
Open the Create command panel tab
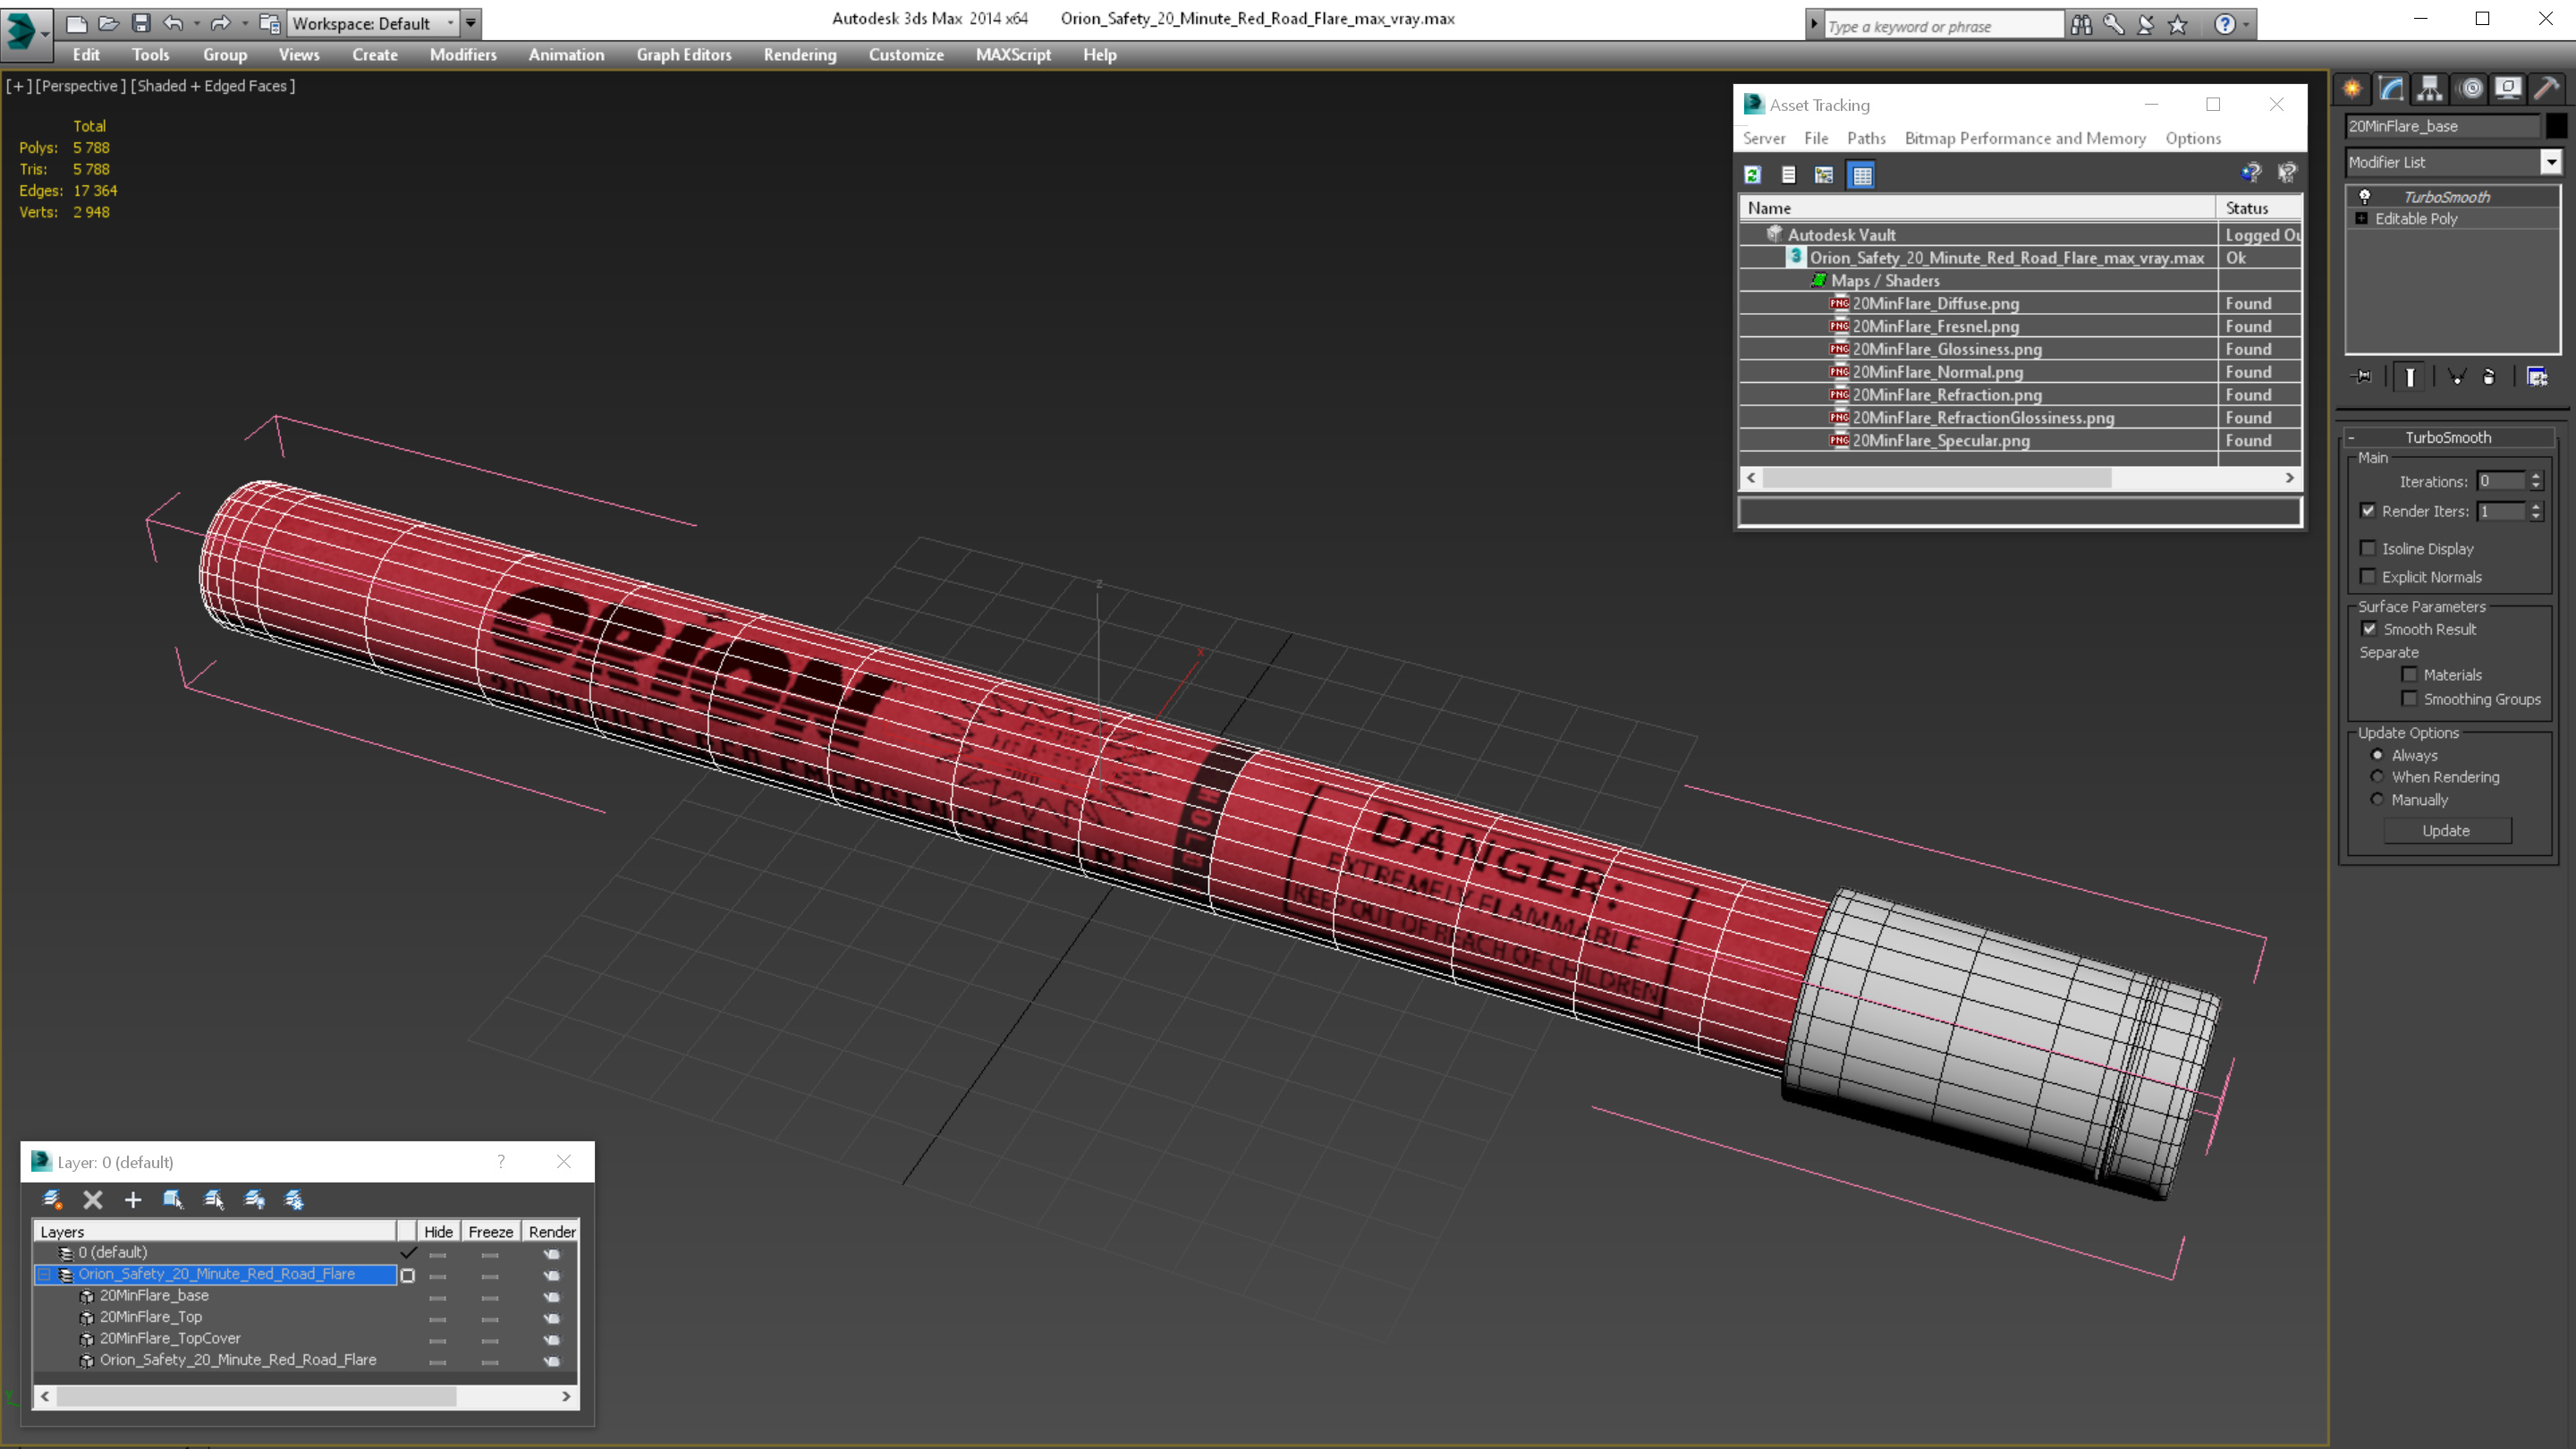pos(2352,89)
